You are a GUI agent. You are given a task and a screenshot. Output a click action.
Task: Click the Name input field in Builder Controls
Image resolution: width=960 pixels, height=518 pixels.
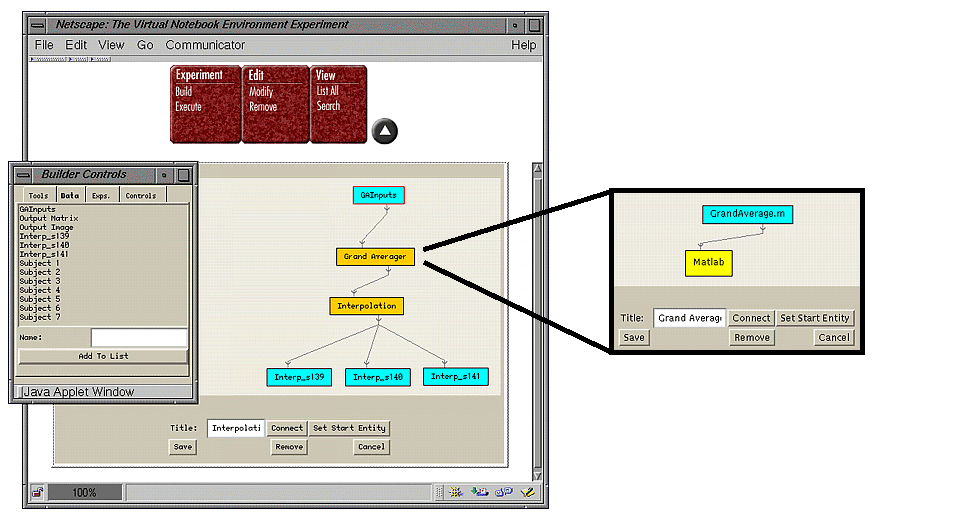click(139, 338)
